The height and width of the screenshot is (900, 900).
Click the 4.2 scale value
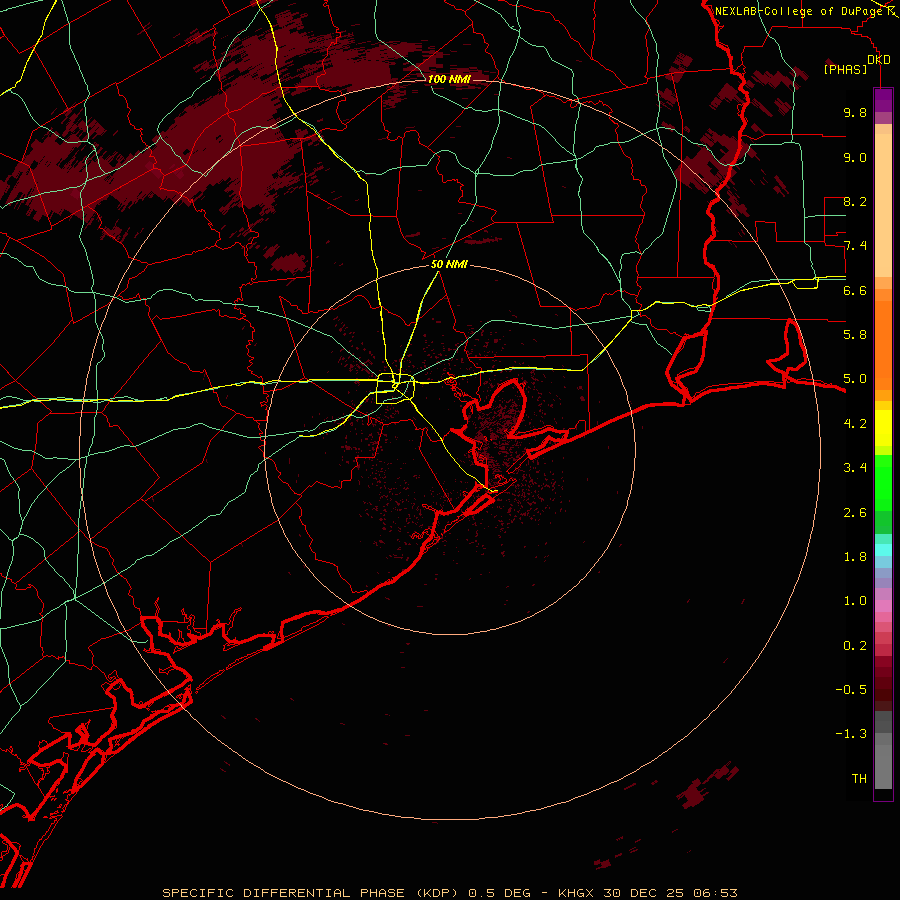[855, 424]
